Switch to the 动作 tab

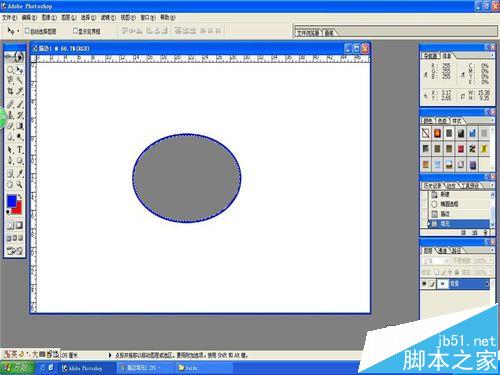pyautogui.click(x=451, y=185)
